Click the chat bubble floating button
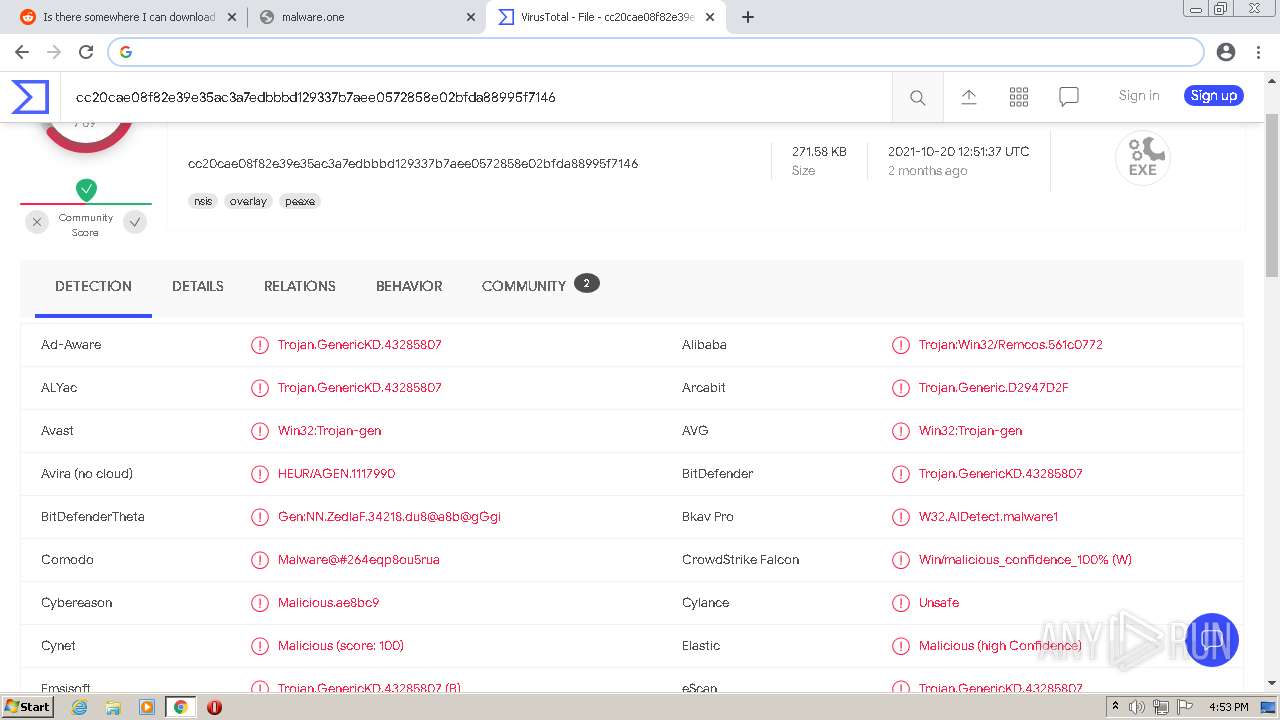 click(x=1212, y=640)
